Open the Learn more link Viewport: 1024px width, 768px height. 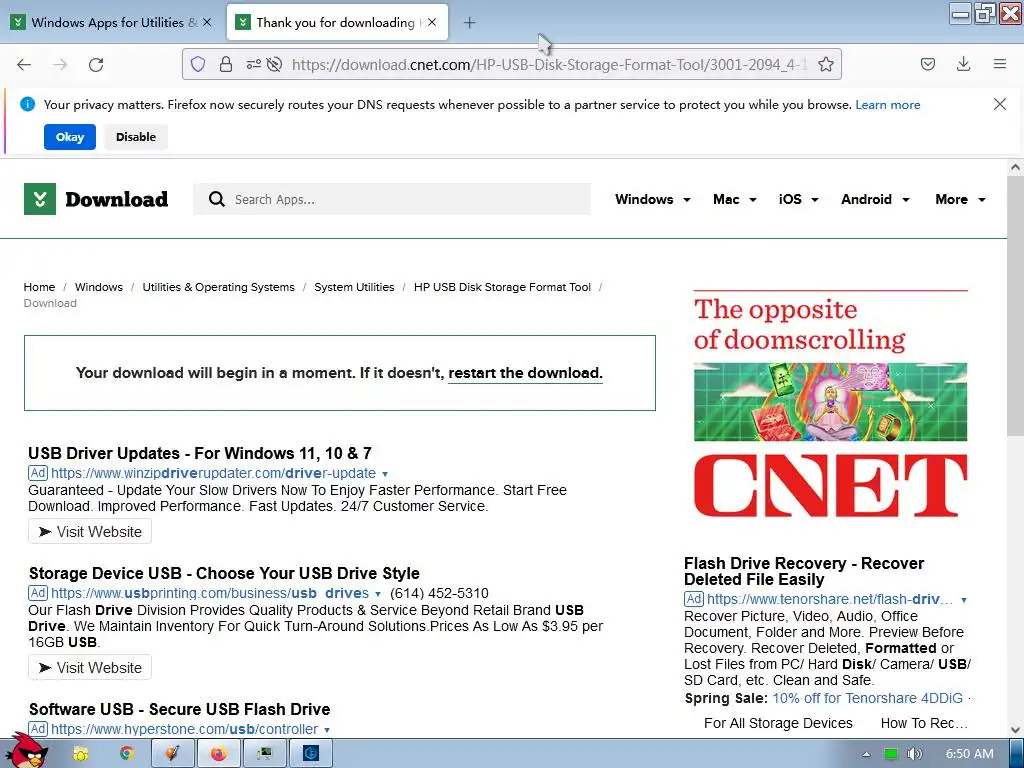tap(888, 104)
